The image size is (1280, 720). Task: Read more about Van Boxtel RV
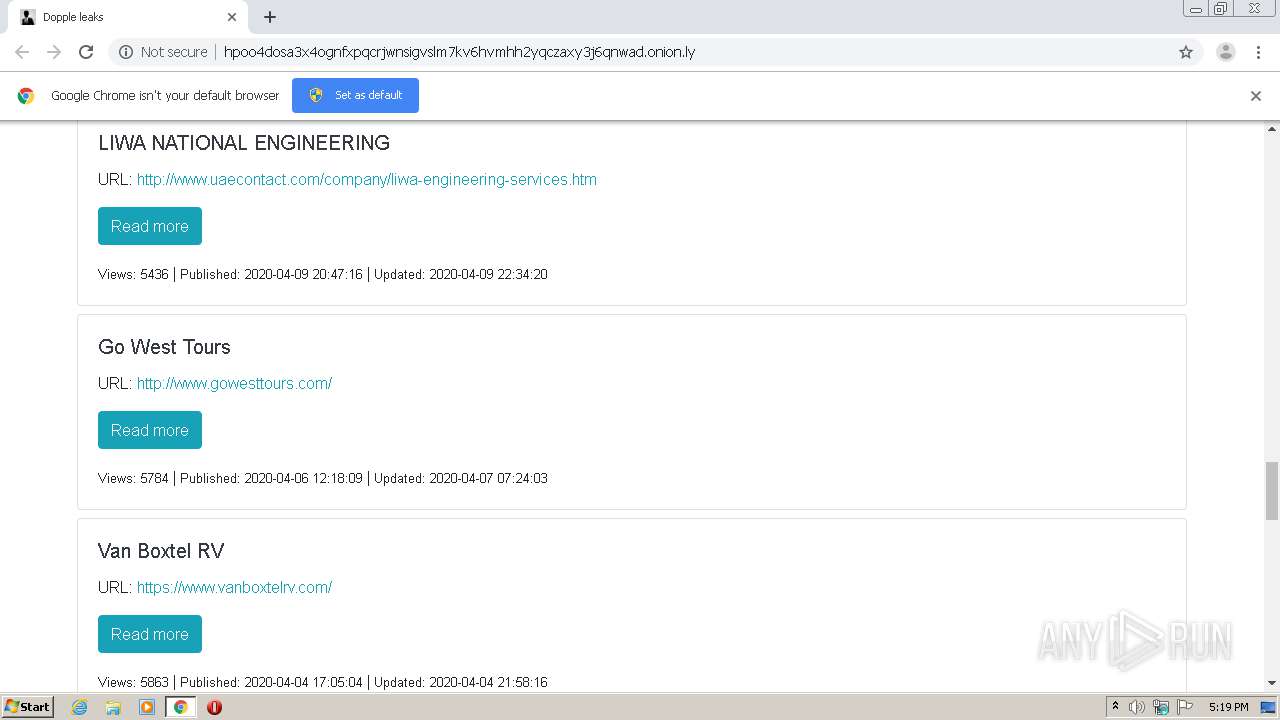[x=150, y=634]
